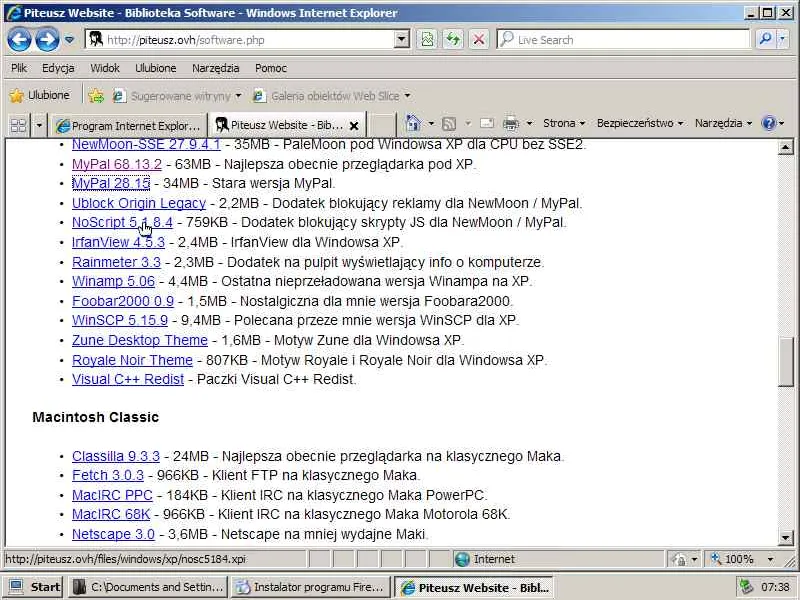Open the Narzędzia menu in menu bar
This screenshot has width=800, height=600.
pyautogui.click(x=215, y=68)
